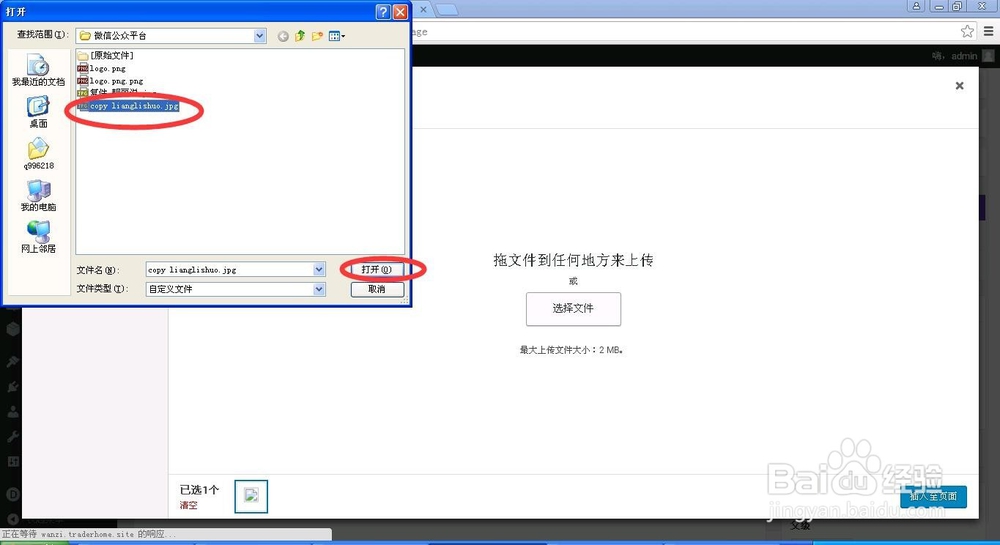Open the Chrome hamburger menu
Screen dimensions: 1000x545
988,31
